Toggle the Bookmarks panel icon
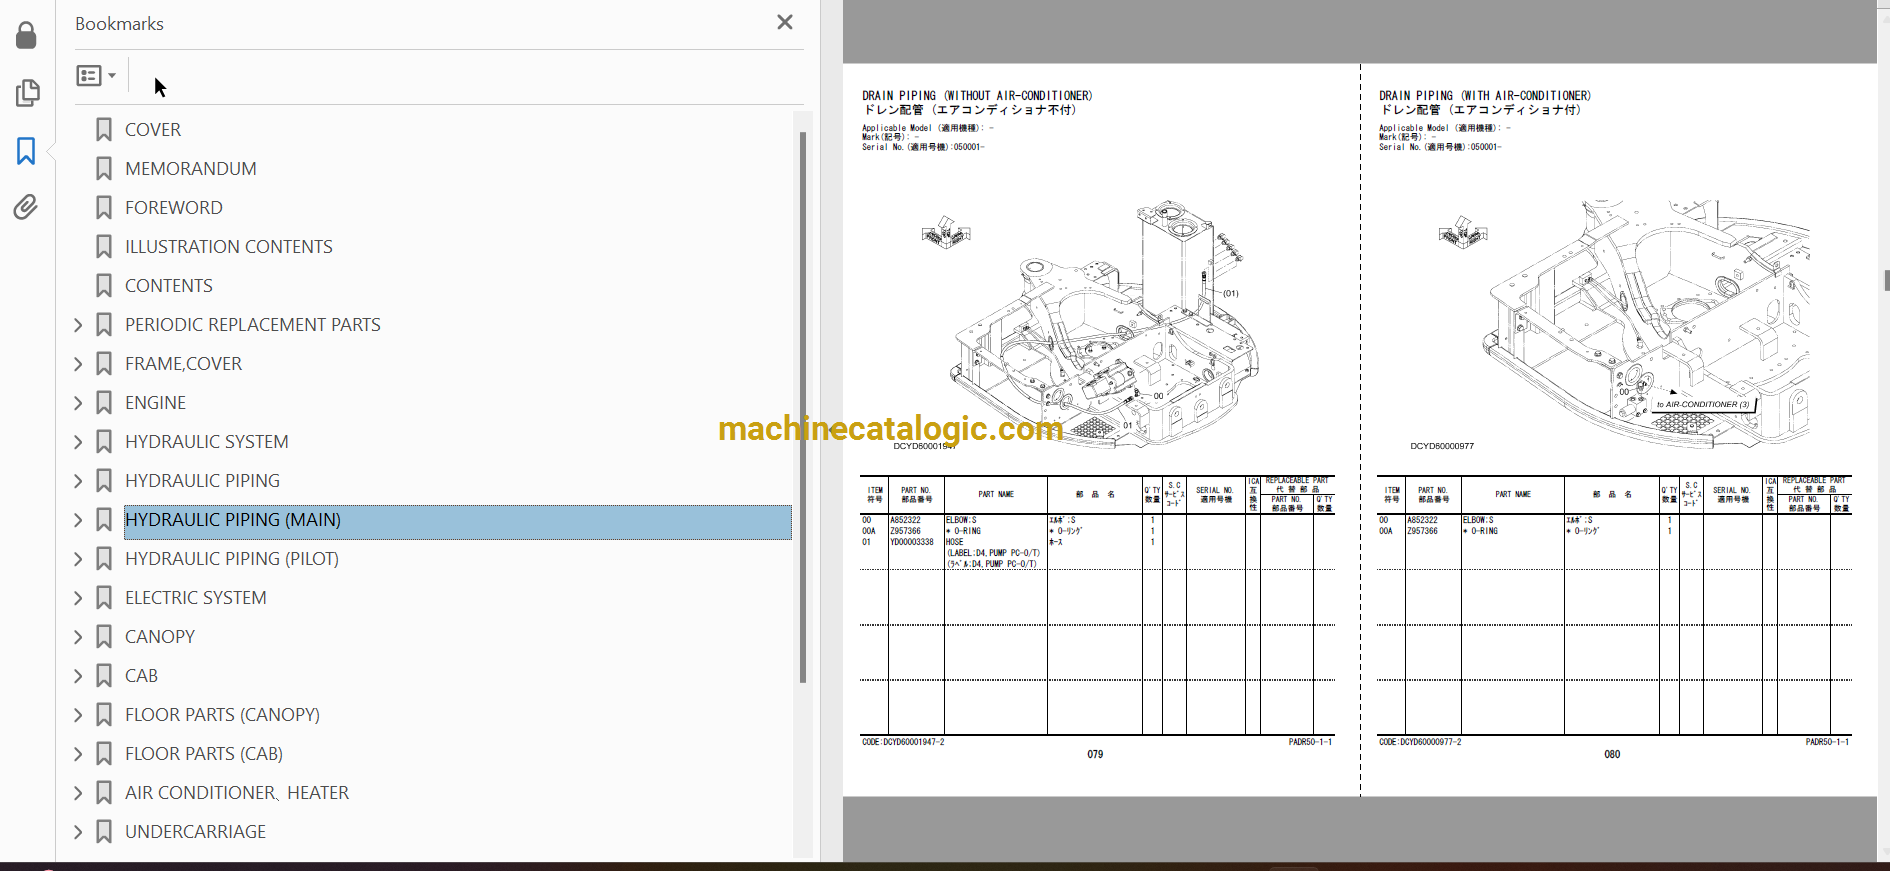 [x=26, y=151]
